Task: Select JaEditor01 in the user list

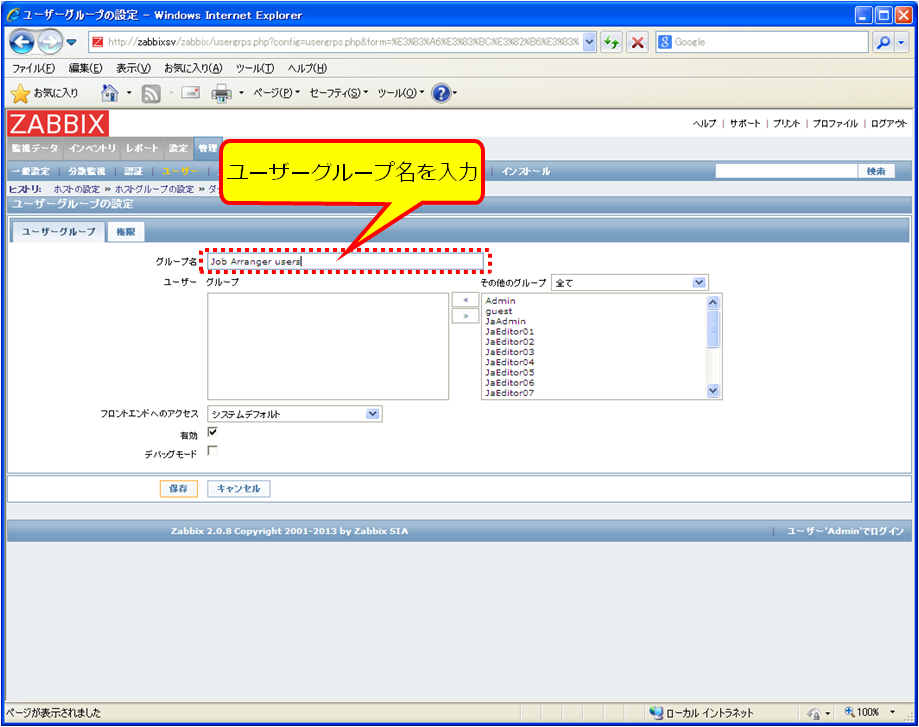Action: pyautogui.click(x=509, y=332)
